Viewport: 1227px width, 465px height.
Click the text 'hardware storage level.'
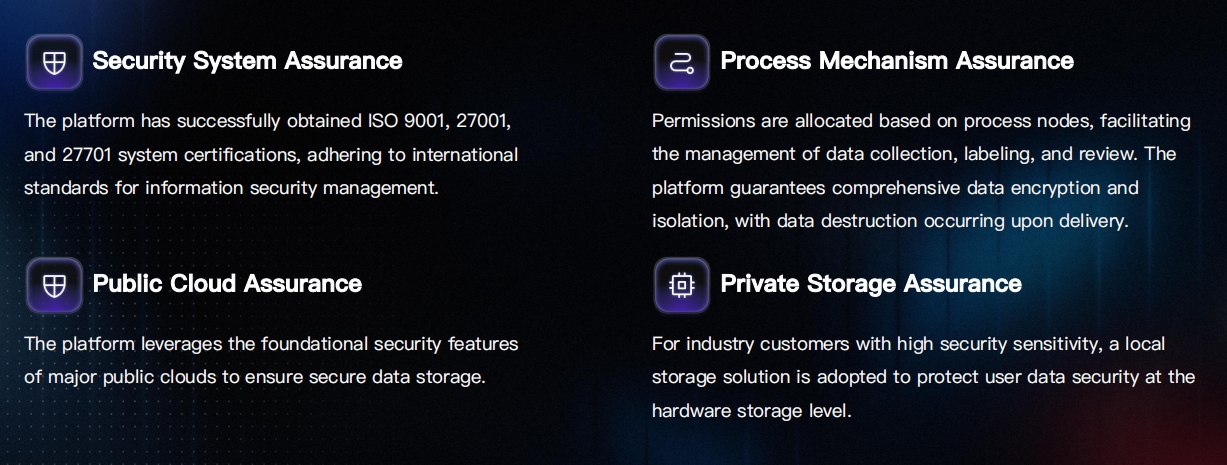pos(751,411)
